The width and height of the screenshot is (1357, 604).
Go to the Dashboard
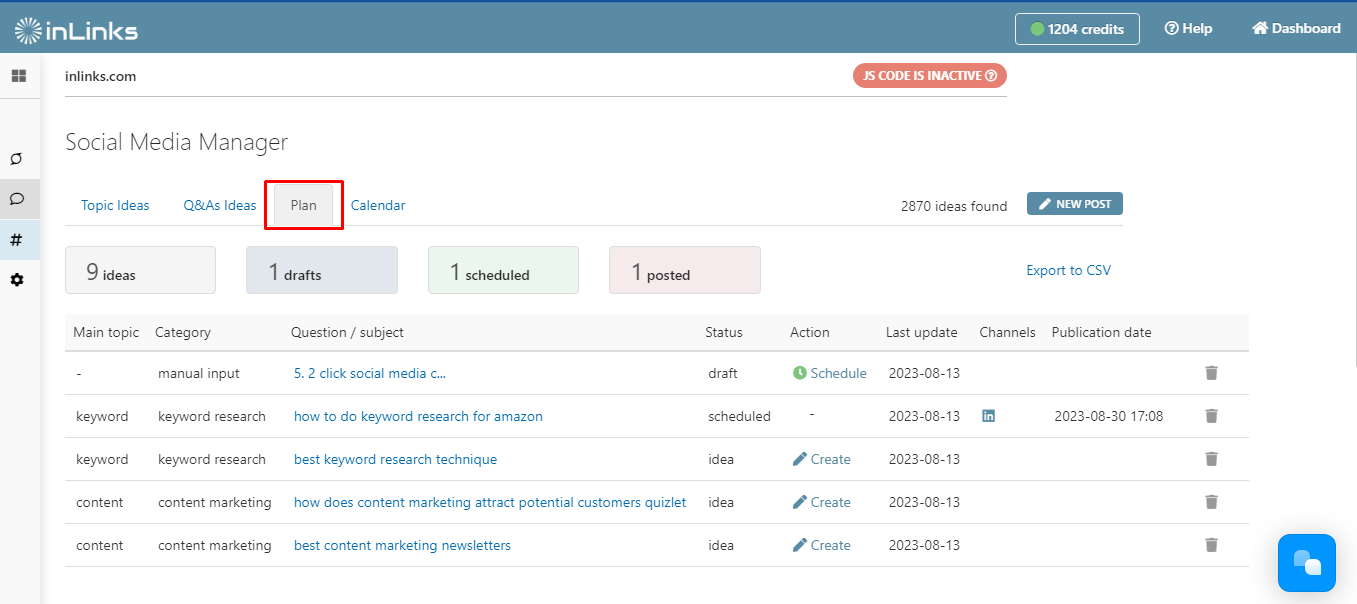1296,29
